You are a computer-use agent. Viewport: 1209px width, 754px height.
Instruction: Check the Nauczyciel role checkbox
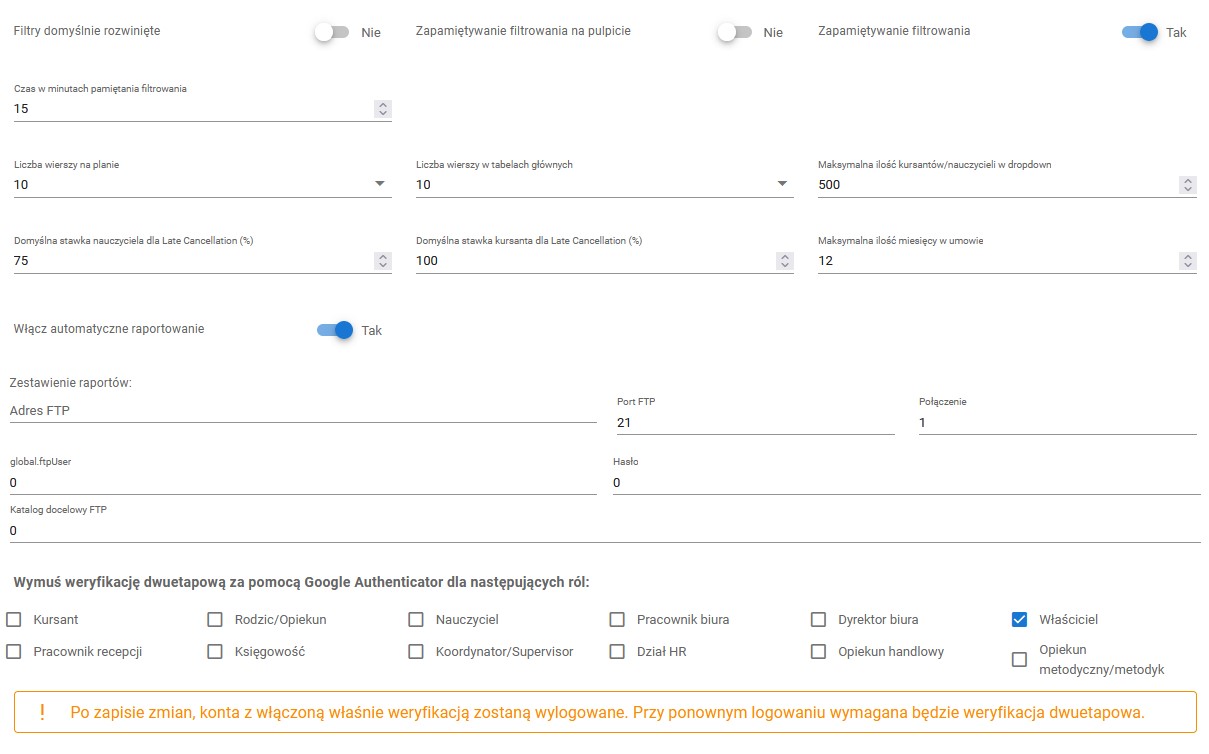(416, 619)
